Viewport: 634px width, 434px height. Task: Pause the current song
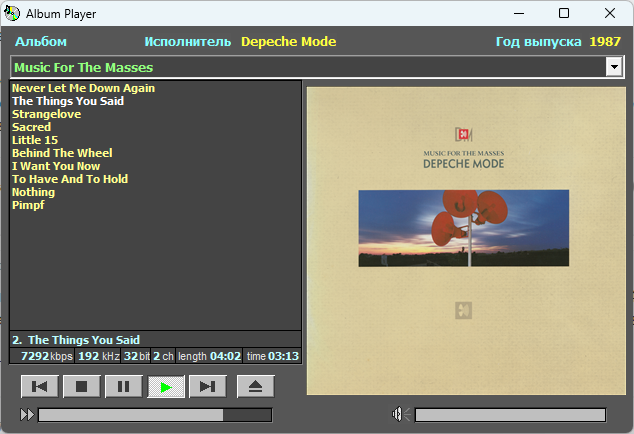(124, 387)
